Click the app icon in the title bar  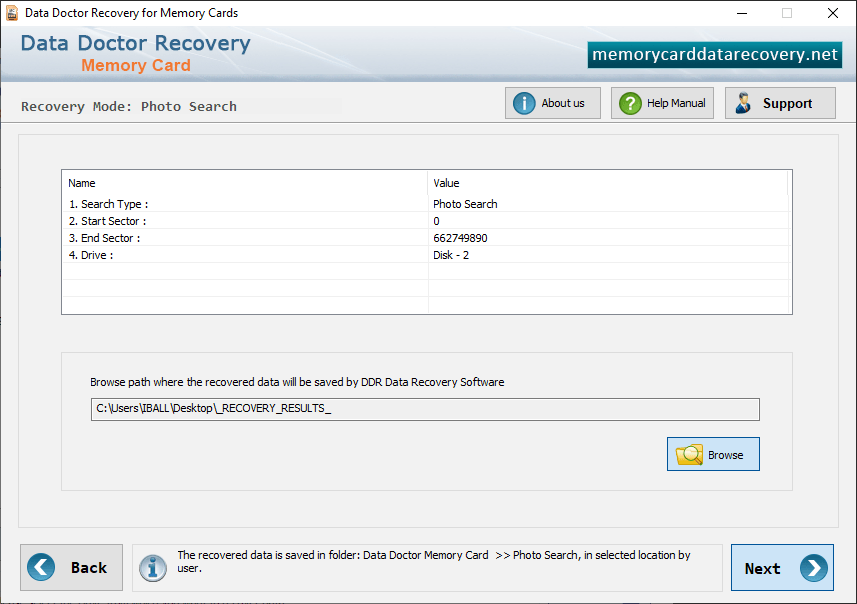12,13
